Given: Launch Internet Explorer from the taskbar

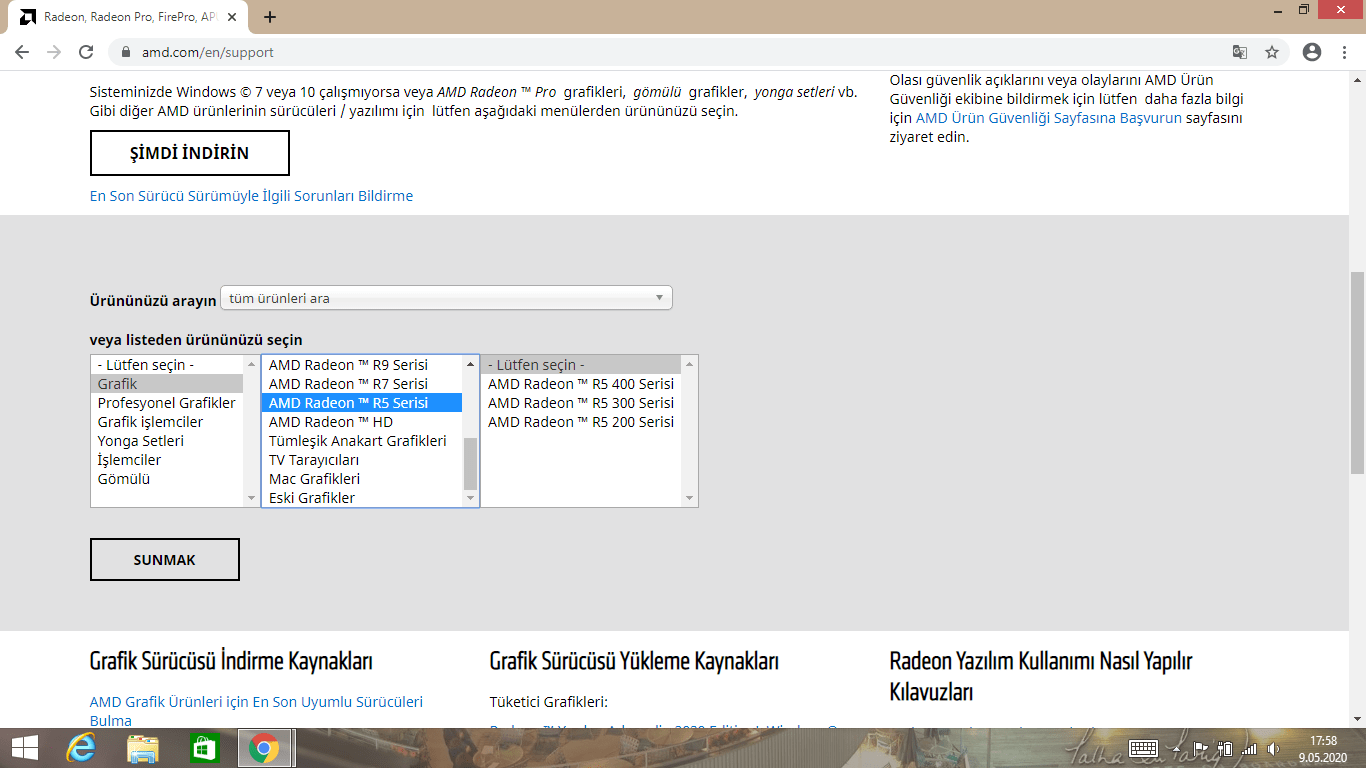Looking at the screenshot, I should pyautogui.click(x=82, y=747).
